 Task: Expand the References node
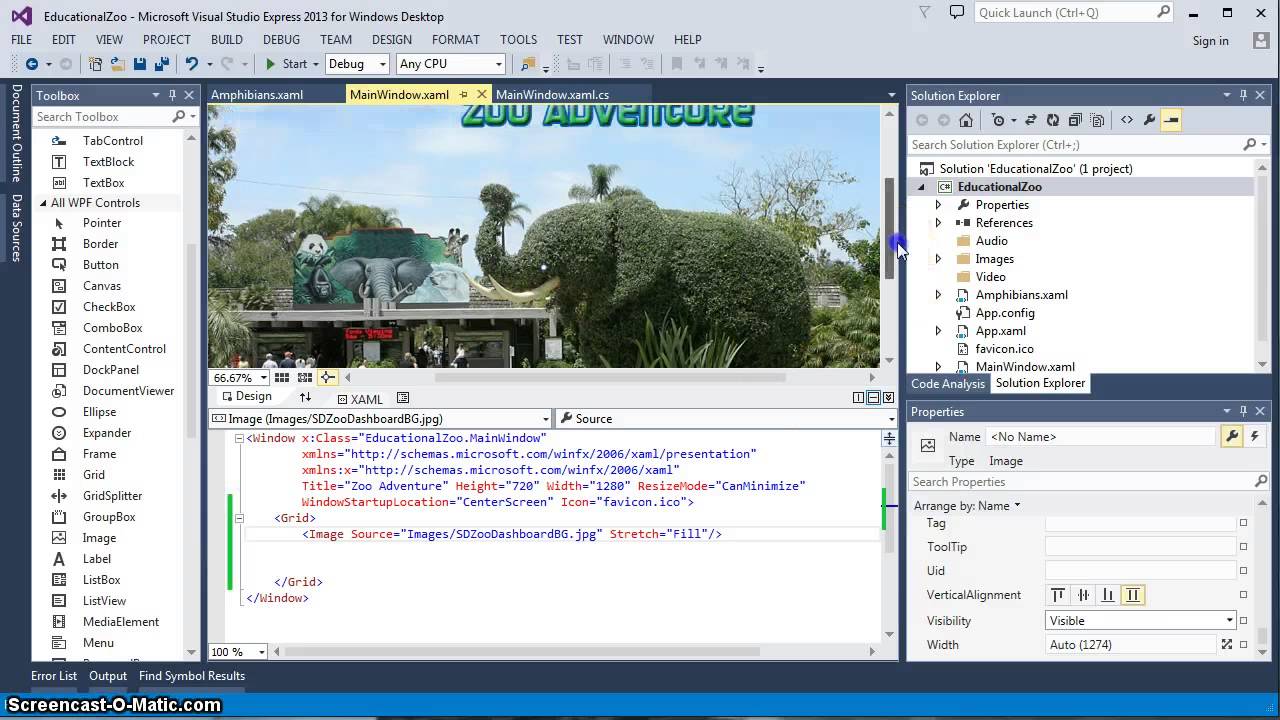938,223
